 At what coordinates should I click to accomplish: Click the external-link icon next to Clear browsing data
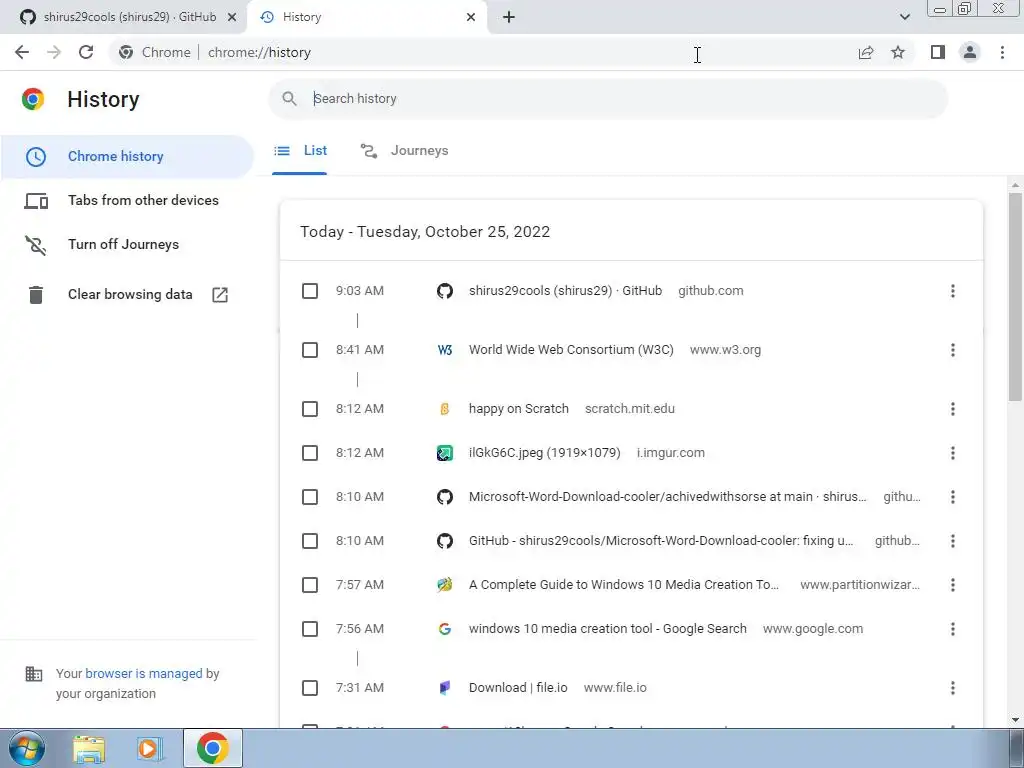point(220,295)
